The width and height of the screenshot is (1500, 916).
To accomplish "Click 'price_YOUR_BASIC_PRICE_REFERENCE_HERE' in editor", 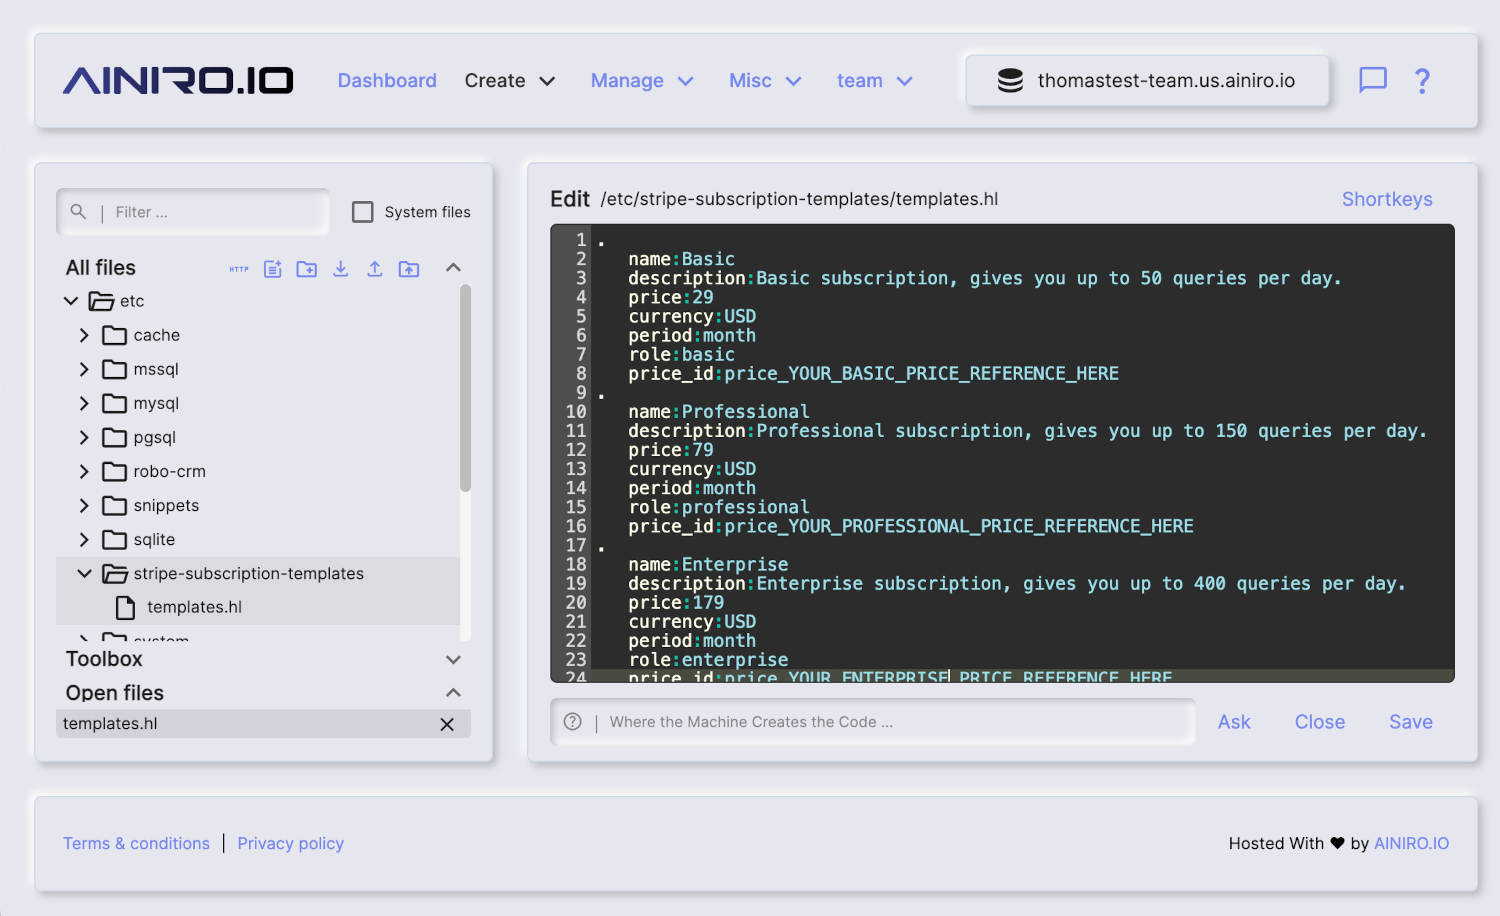I will point(922,374).
